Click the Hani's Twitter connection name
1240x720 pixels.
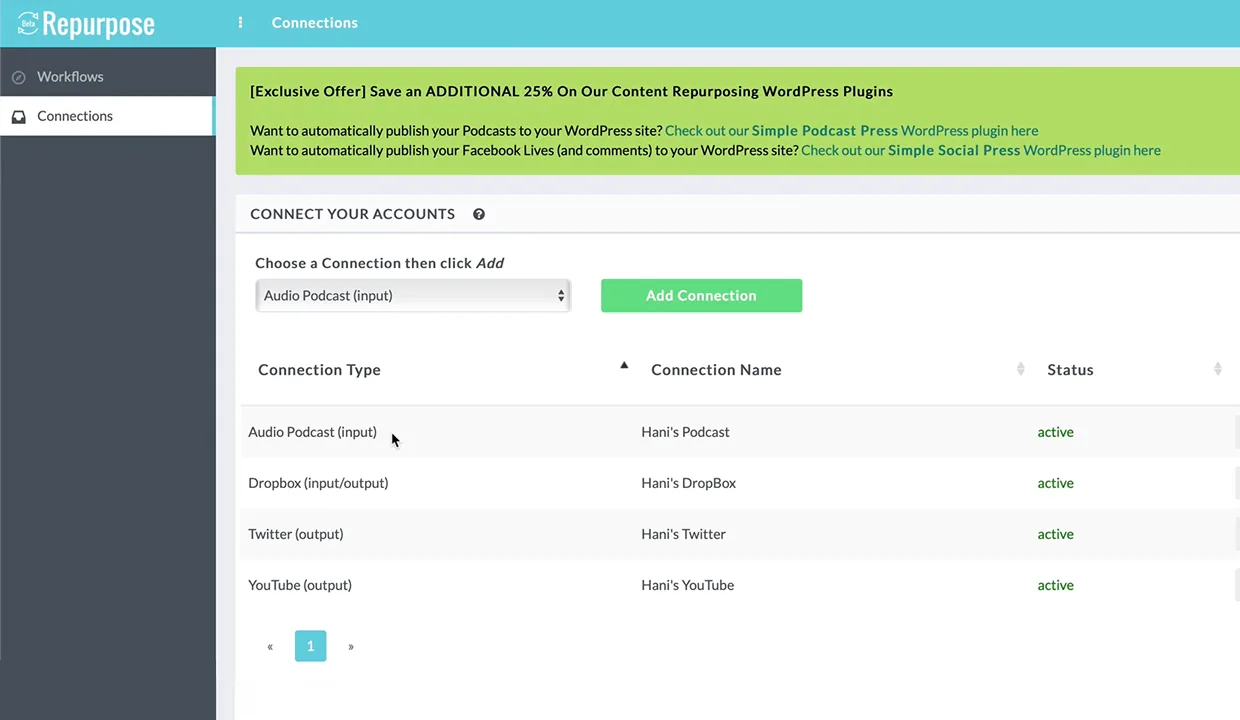(683, 534)
